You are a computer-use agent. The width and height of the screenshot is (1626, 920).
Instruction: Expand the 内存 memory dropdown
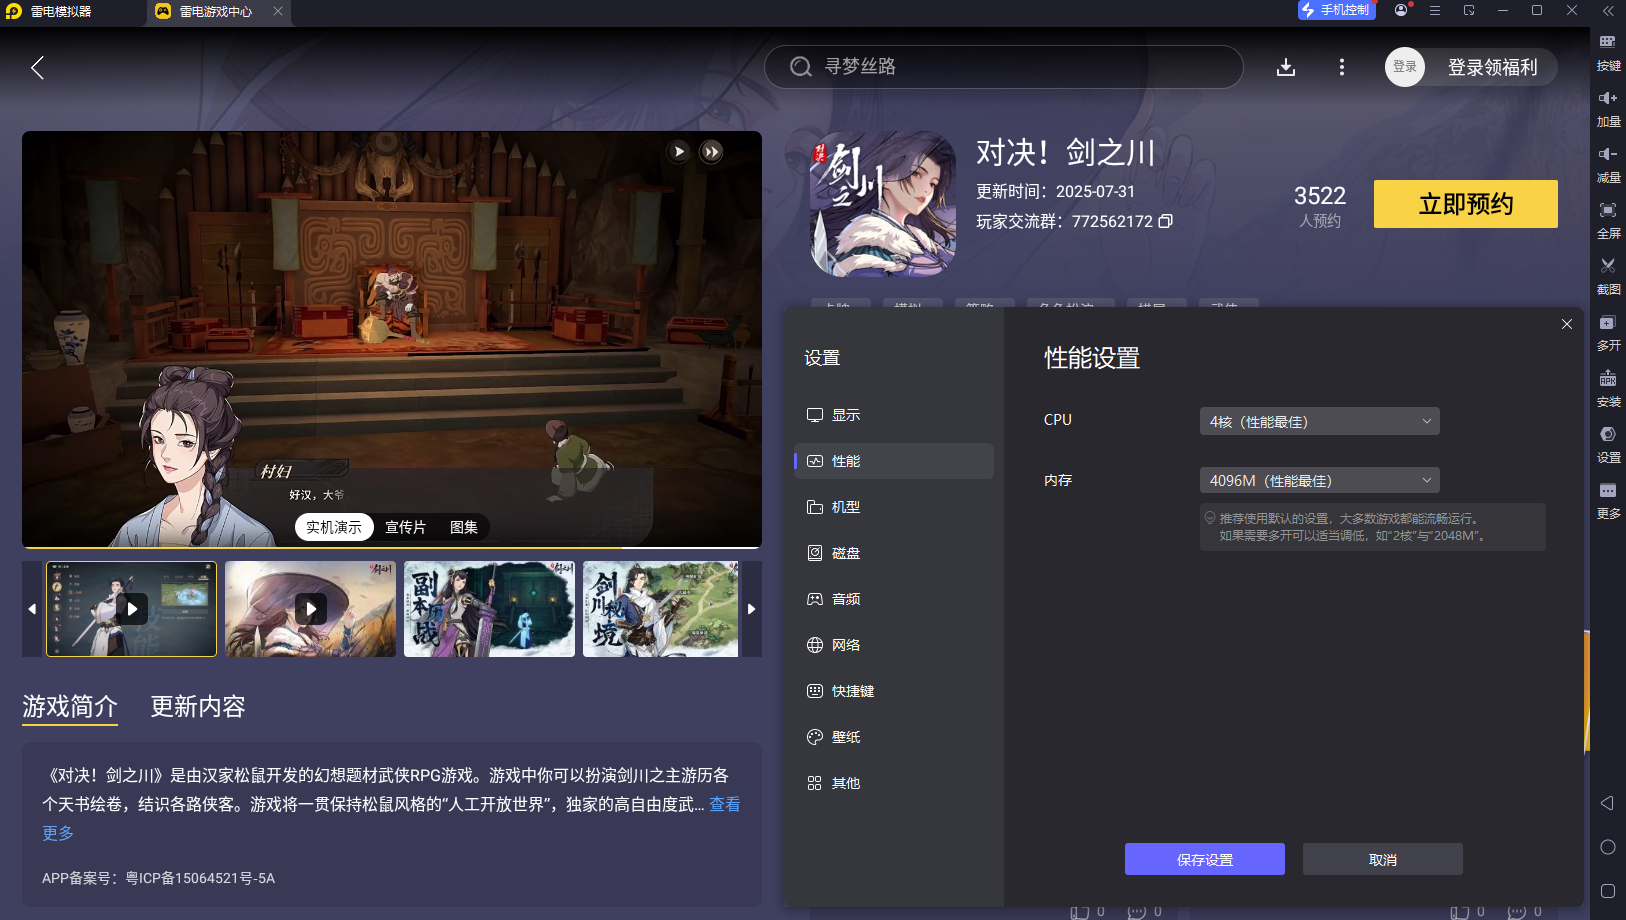[1320, 481]
